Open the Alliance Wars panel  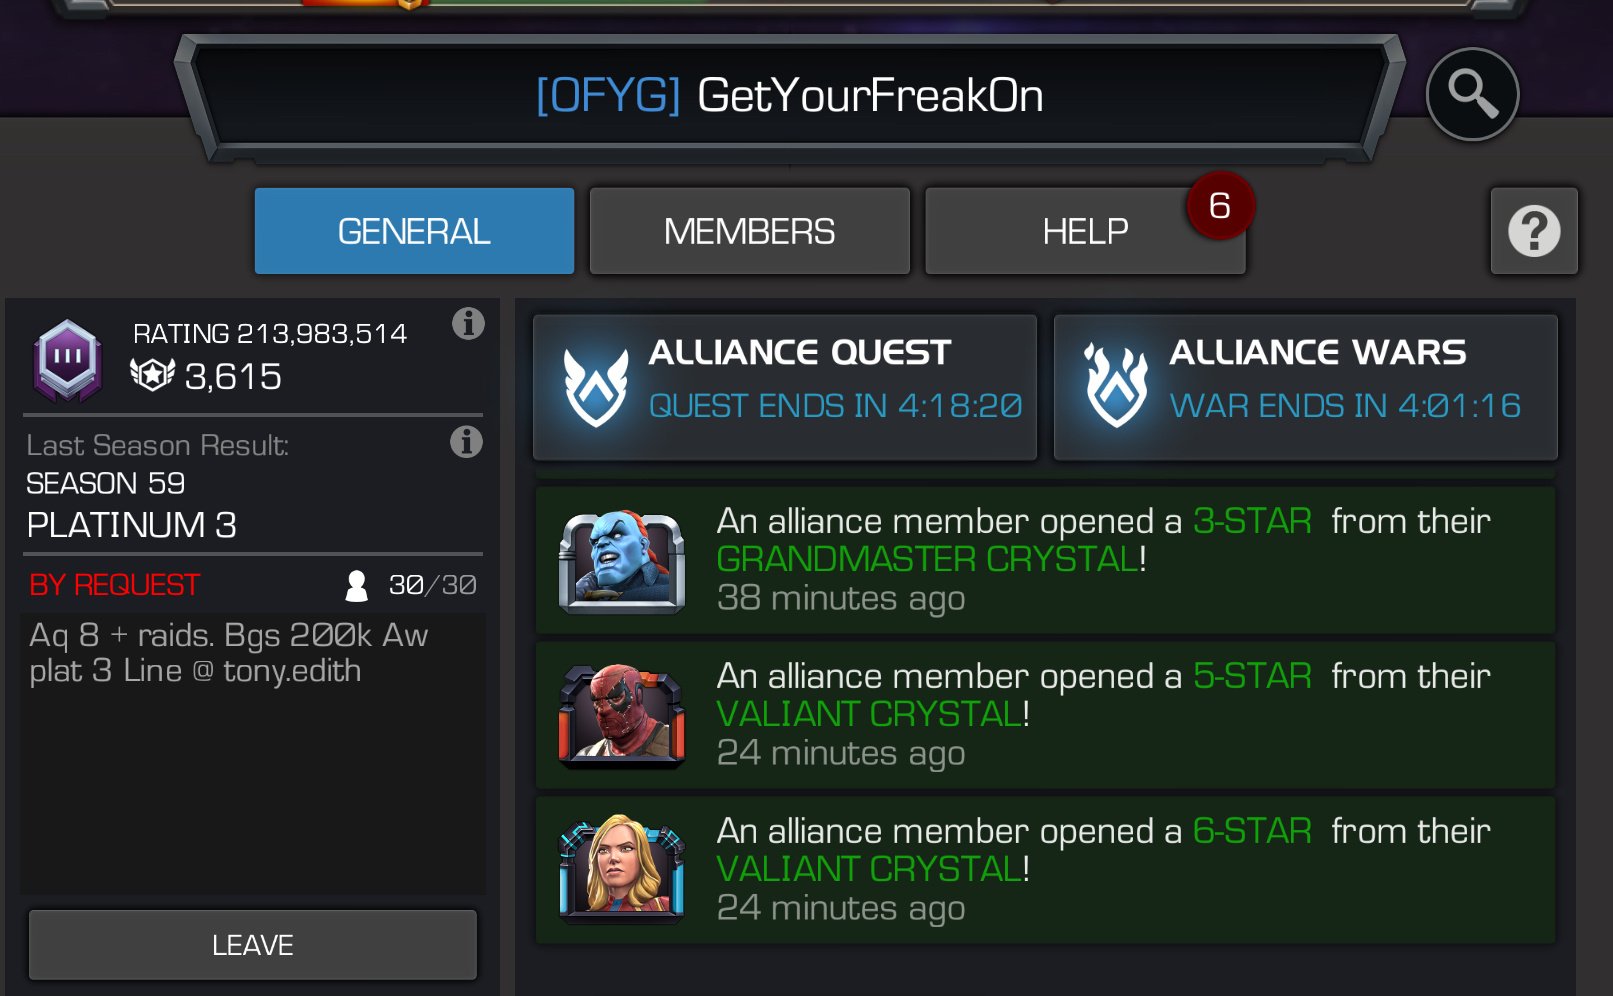point(1306,388)
